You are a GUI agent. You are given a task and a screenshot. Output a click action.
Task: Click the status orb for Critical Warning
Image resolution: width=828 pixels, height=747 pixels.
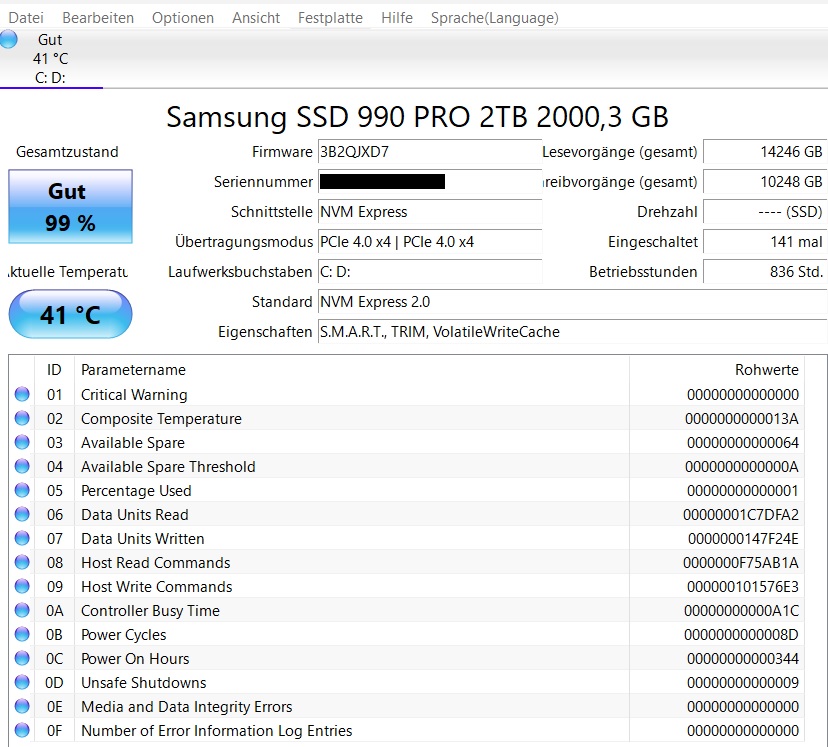(22, 394)
